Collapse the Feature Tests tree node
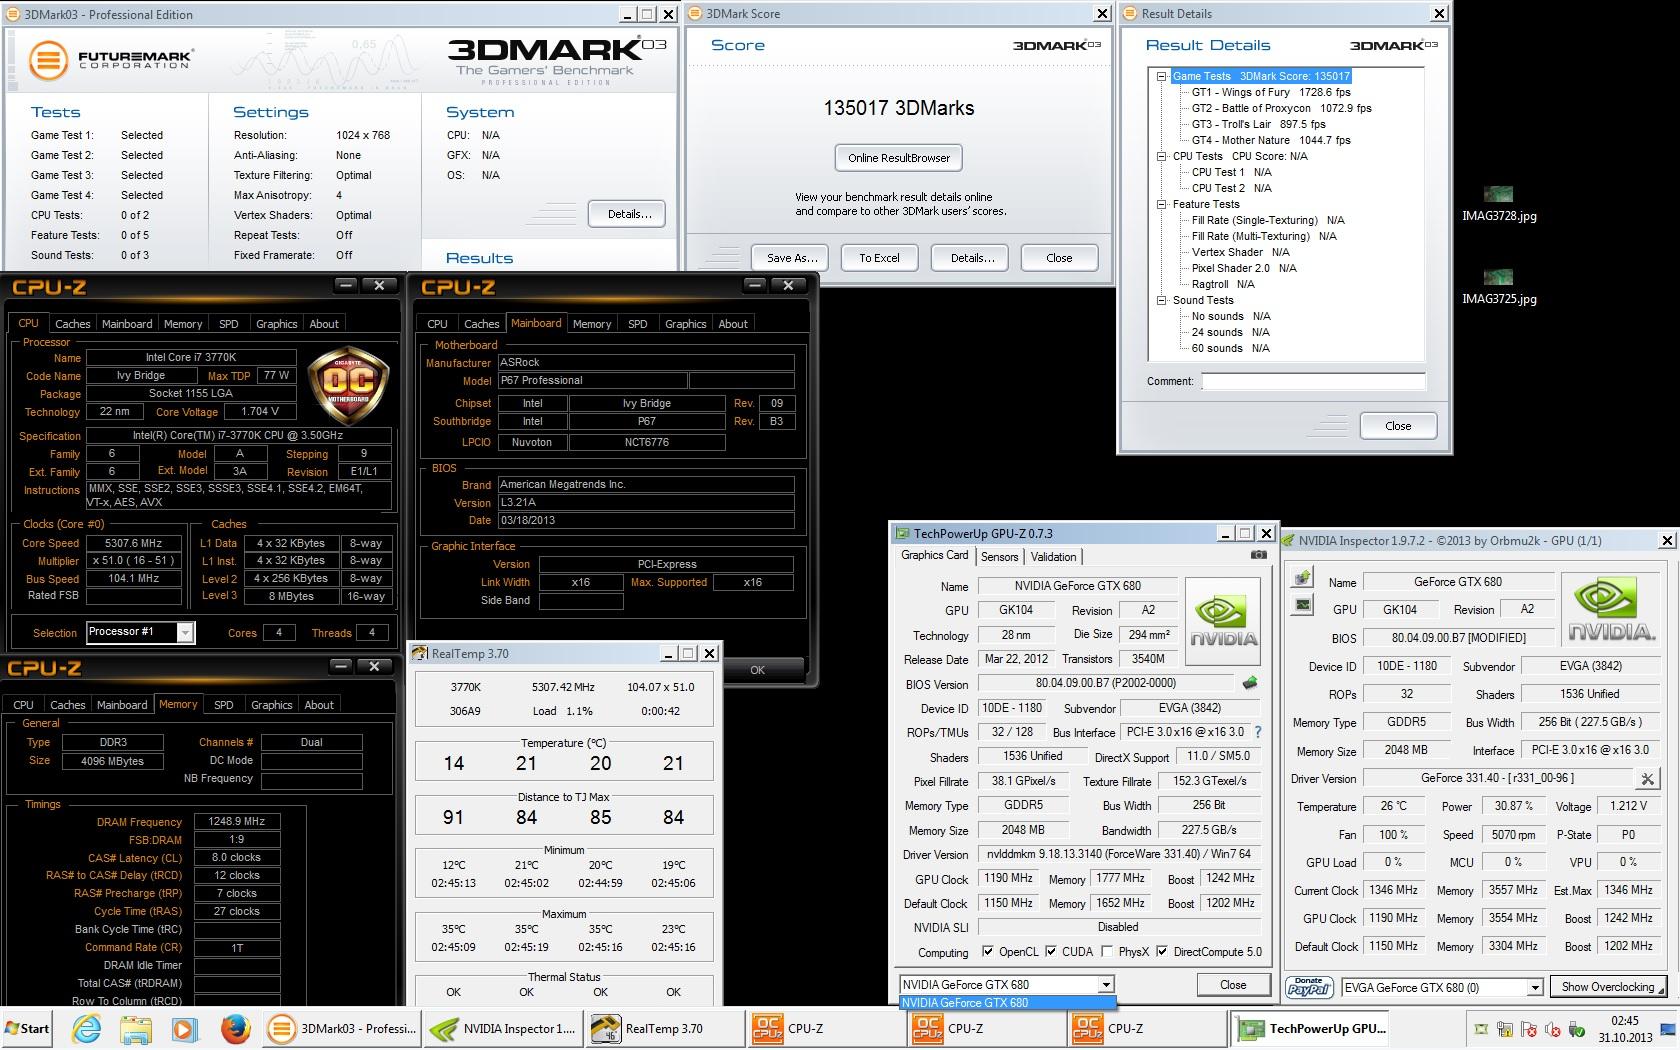 click(1162, 204)
